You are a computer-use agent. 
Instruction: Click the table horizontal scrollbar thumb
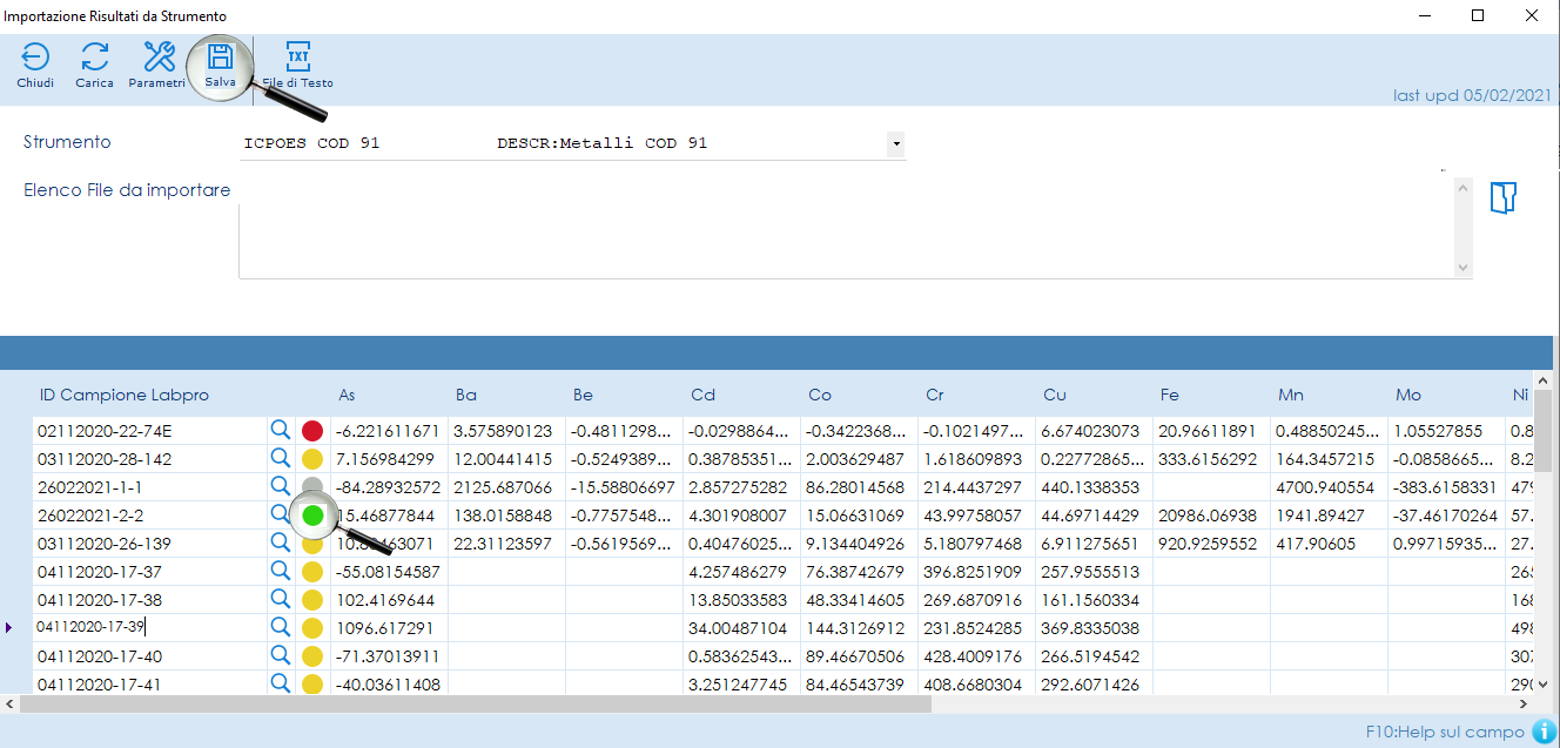coord(475,704)
